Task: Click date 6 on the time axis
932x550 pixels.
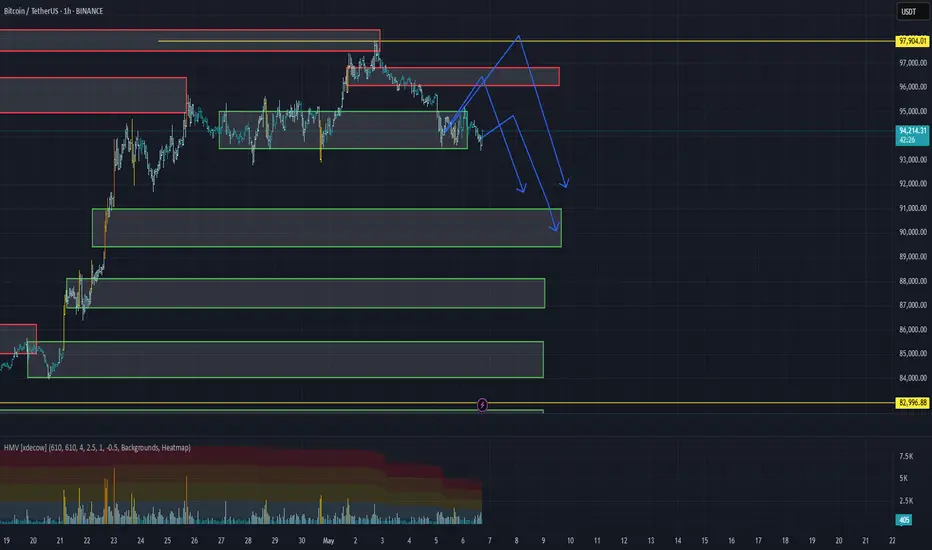Action: [x=462, y=540]
